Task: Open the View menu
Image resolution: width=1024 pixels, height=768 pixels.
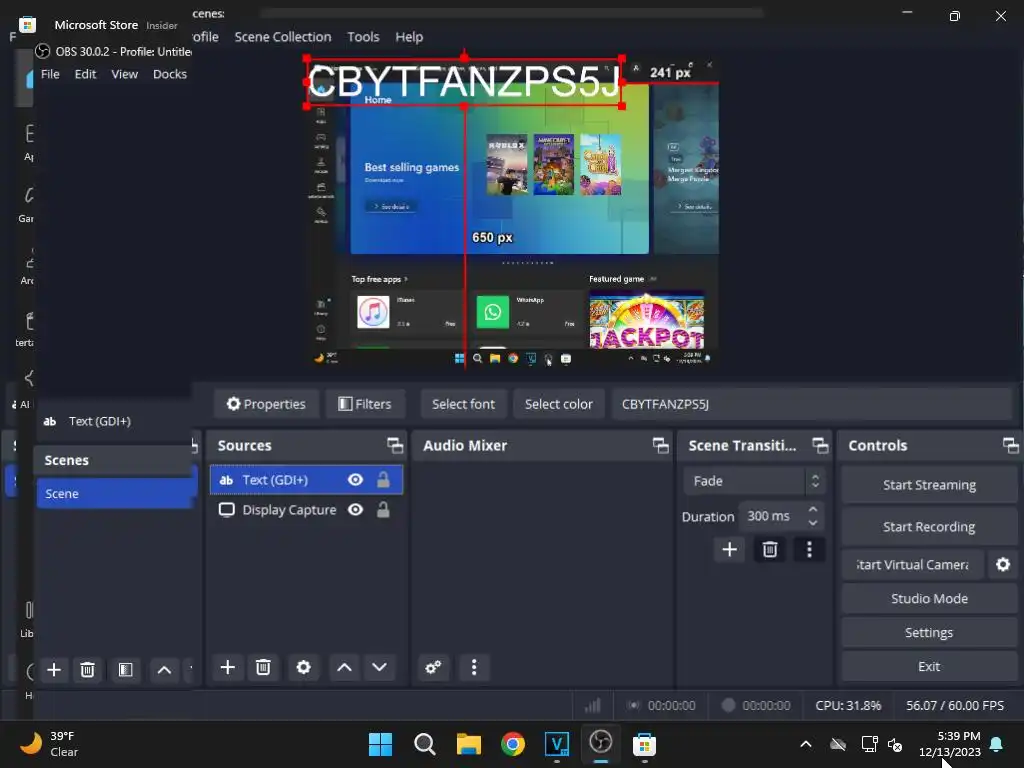Action: tap(124, 74)
